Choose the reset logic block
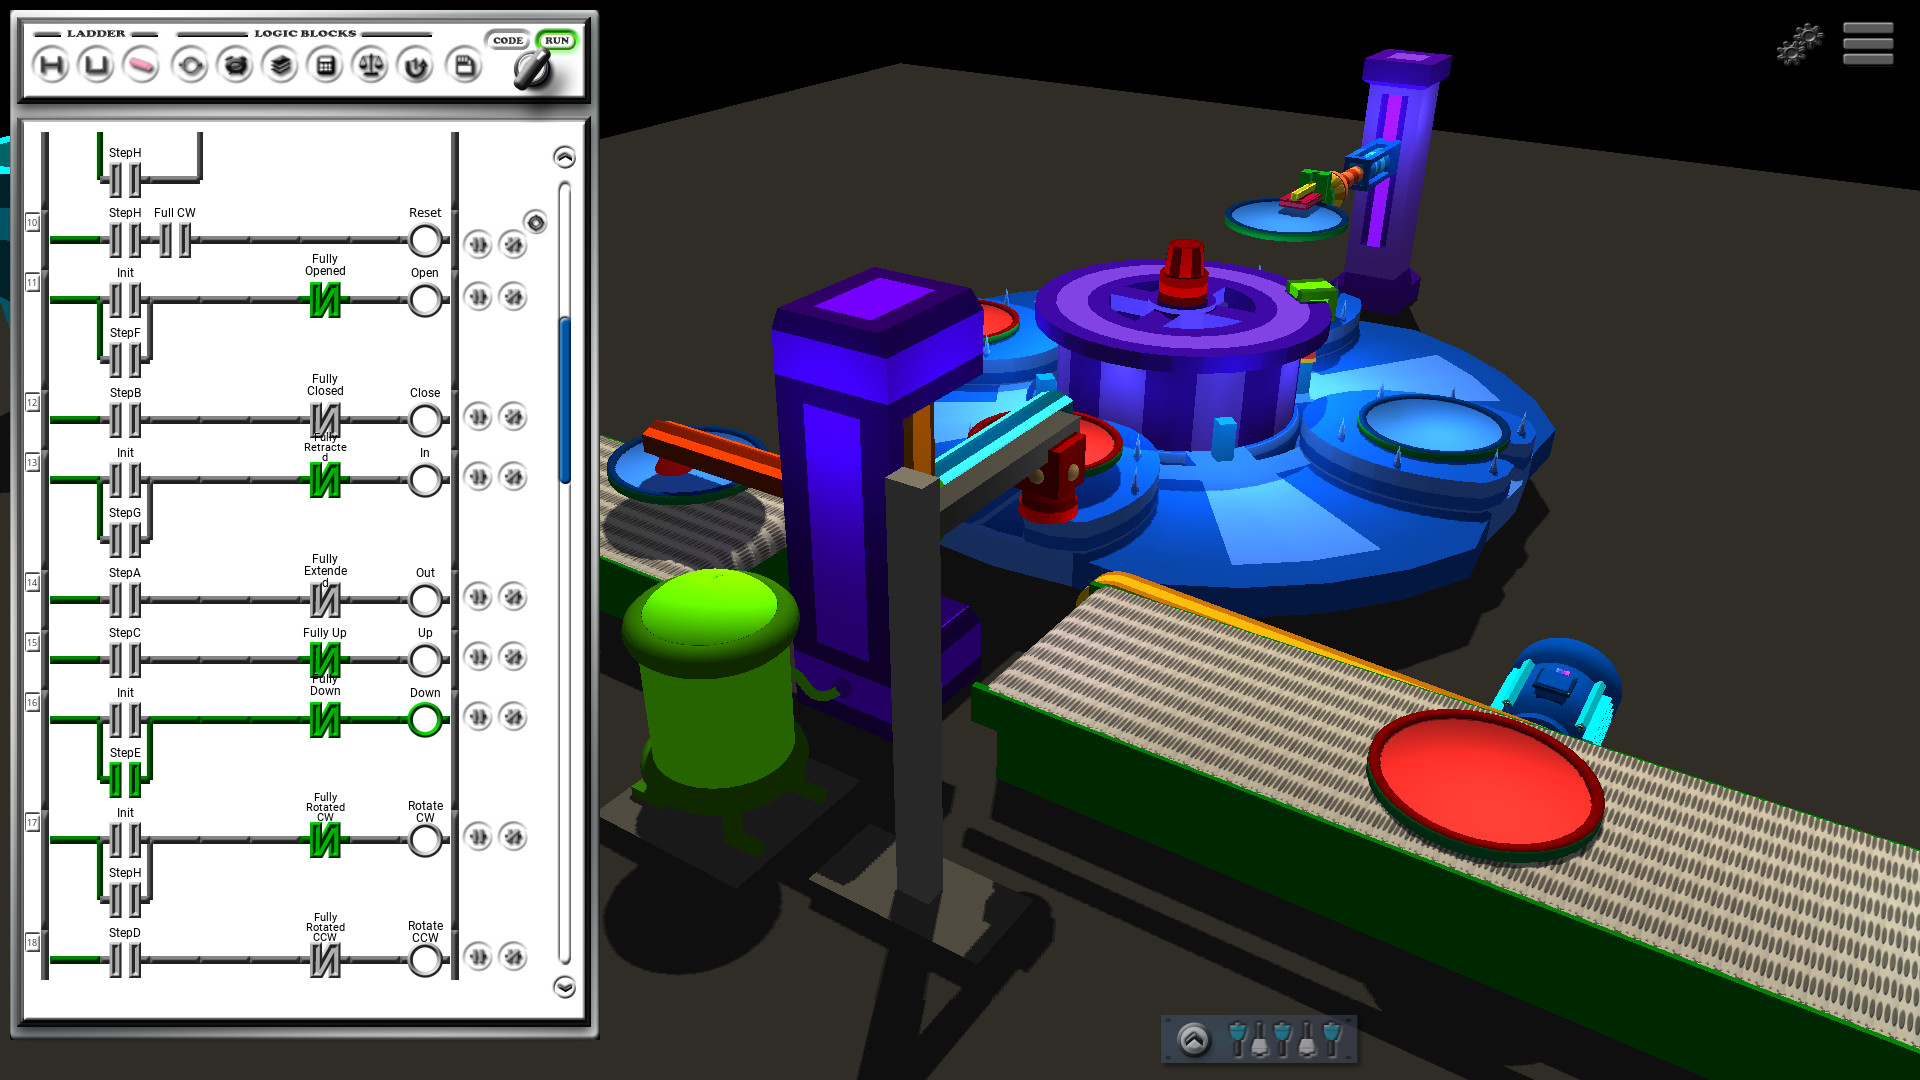The height and width of the screenshot is (1080, 1920). 413,65
